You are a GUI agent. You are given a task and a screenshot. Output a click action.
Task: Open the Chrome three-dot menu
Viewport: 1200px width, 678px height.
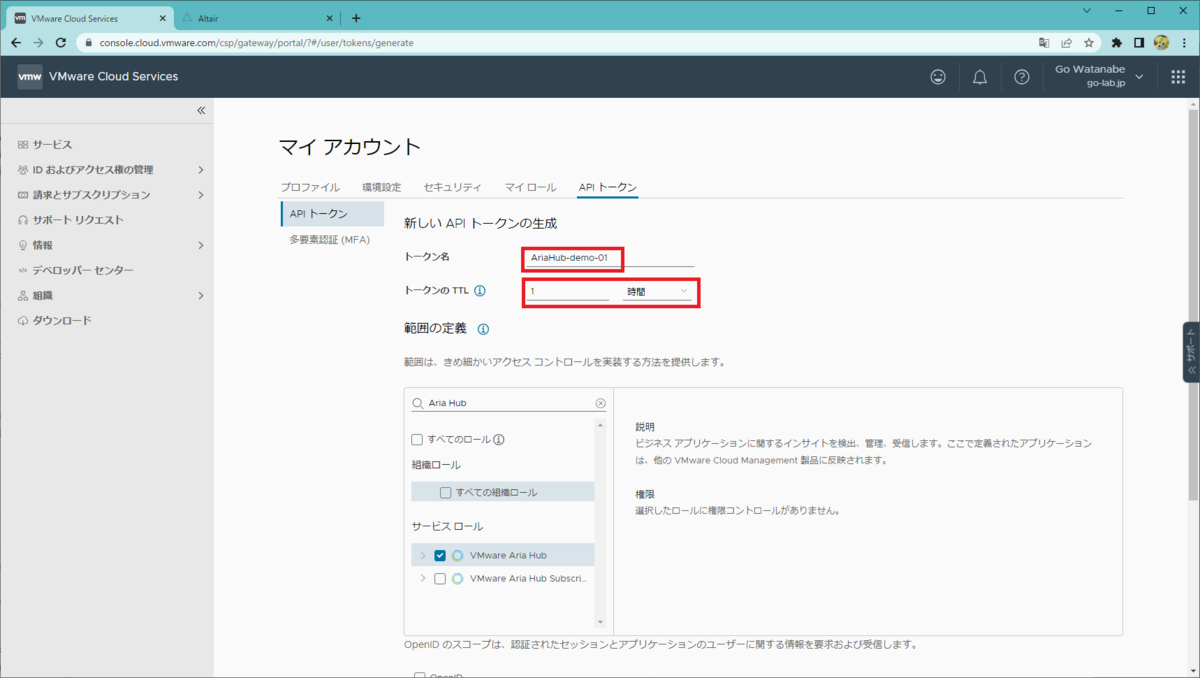click(x=1185, y=43)
